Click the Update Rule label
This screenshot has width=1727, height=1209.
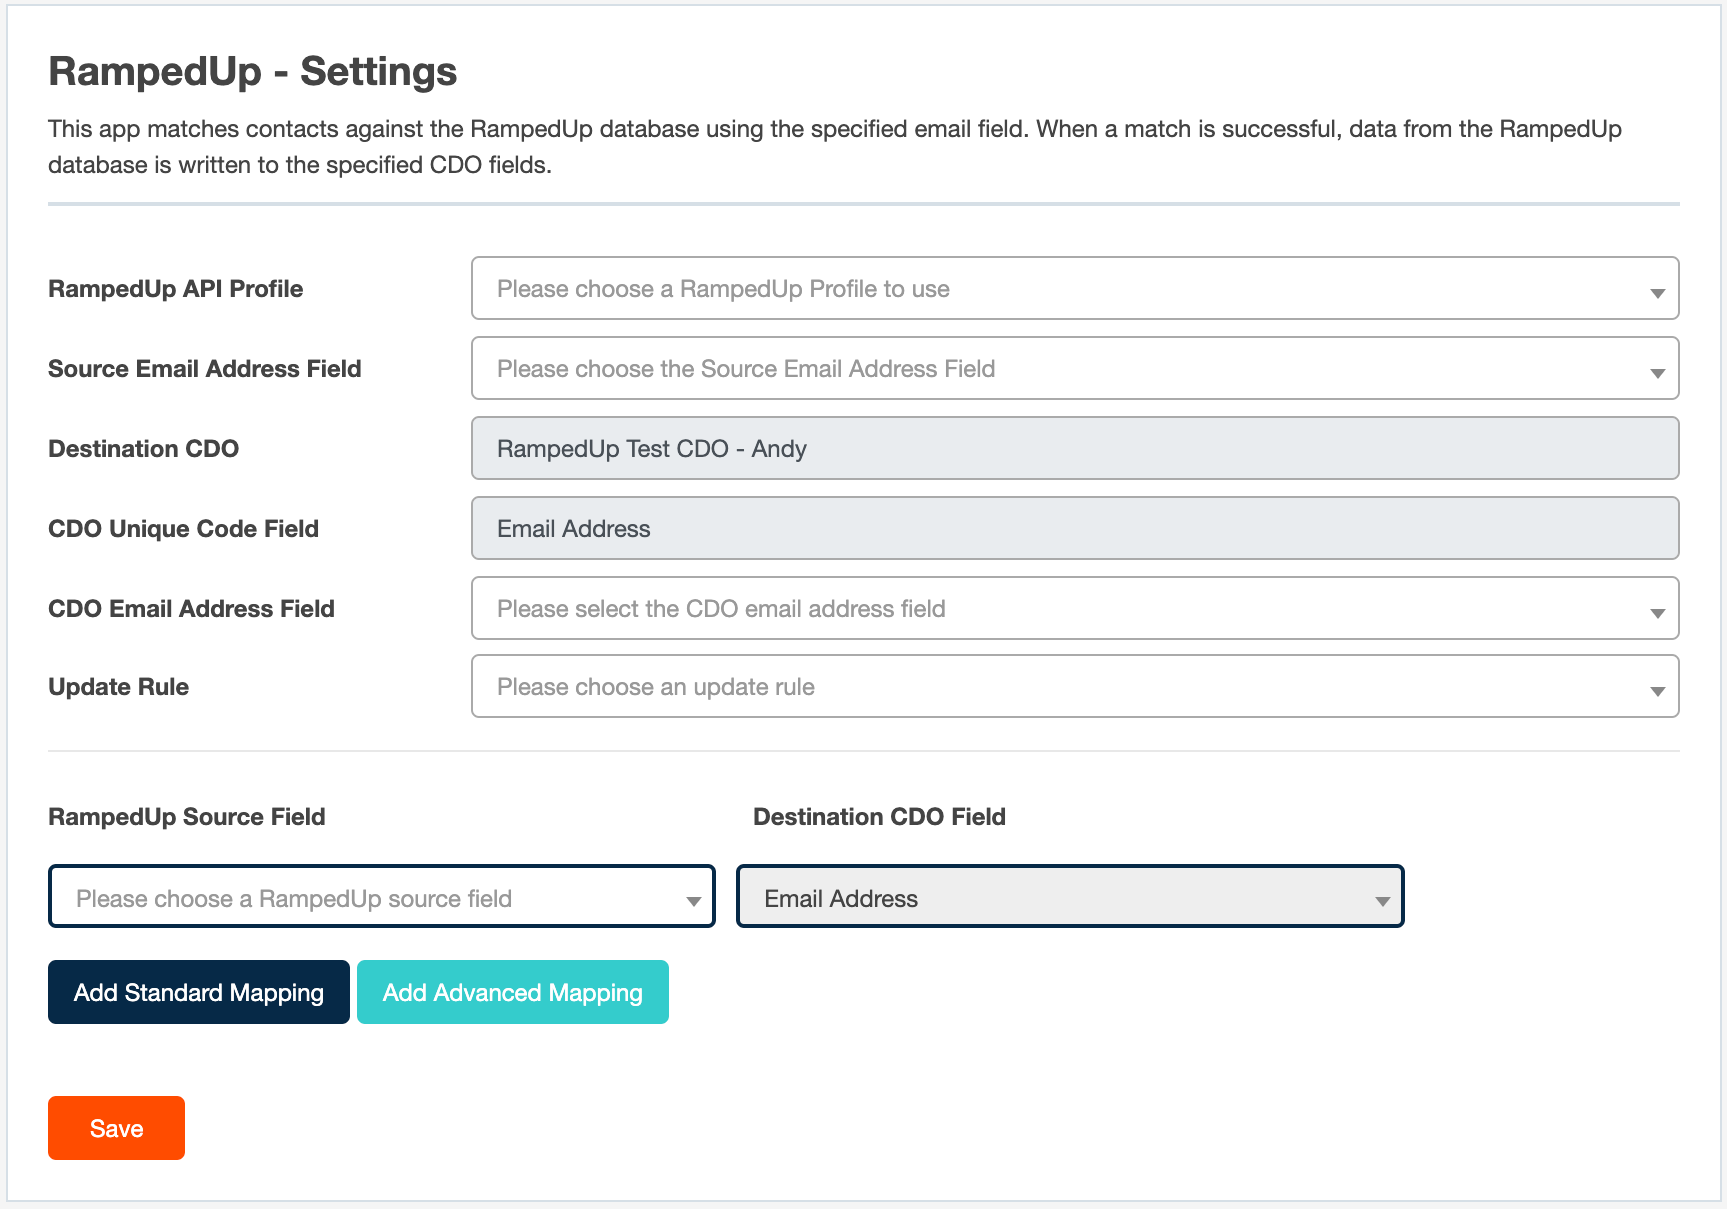pyautogui.click(x=119, y=687)
